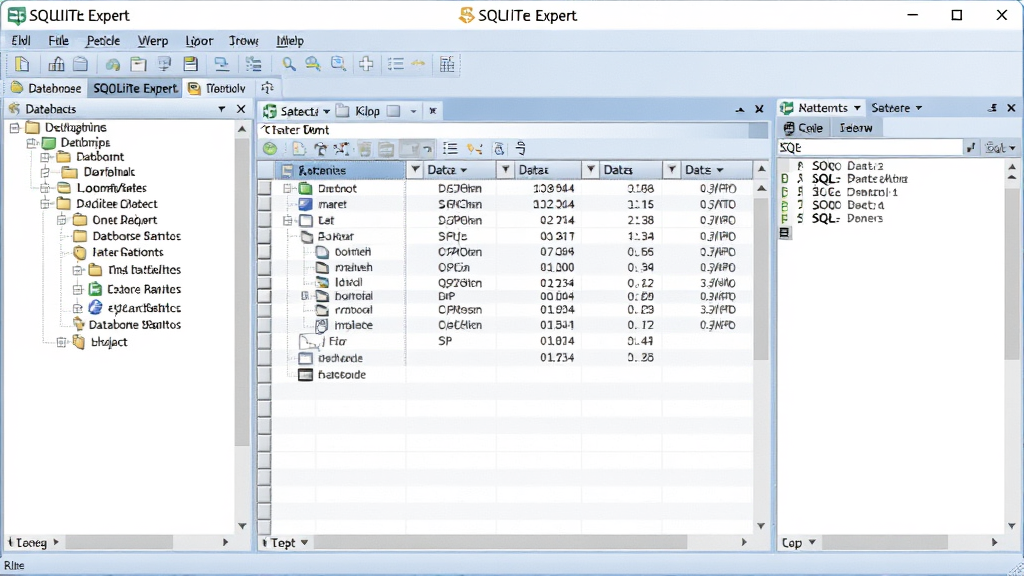This screenshot has height=576, width=1024.
Task: Open the Werp menu
Action: 153,40
